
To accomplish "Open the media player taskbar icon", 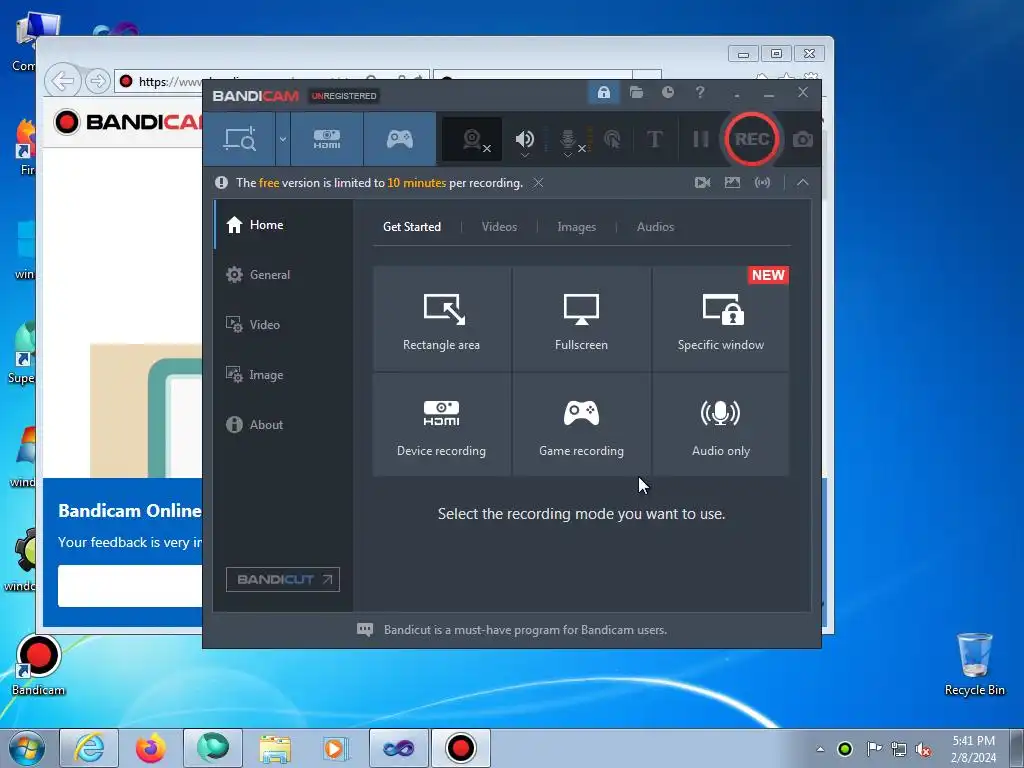I will [x=336, y=748].
